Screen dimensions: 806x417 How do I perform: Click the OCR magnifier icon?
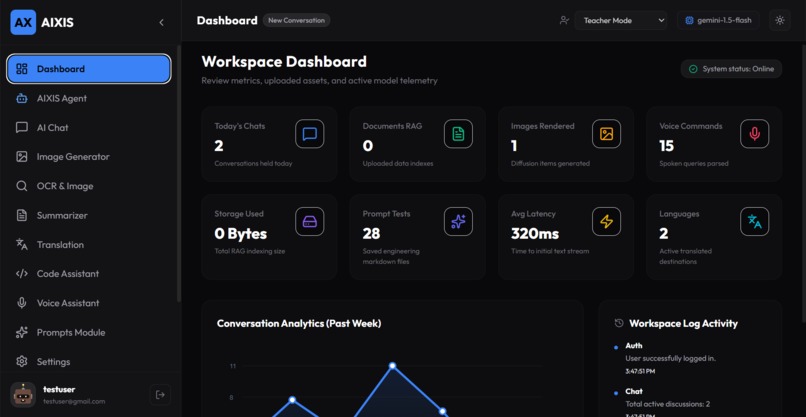22,186
